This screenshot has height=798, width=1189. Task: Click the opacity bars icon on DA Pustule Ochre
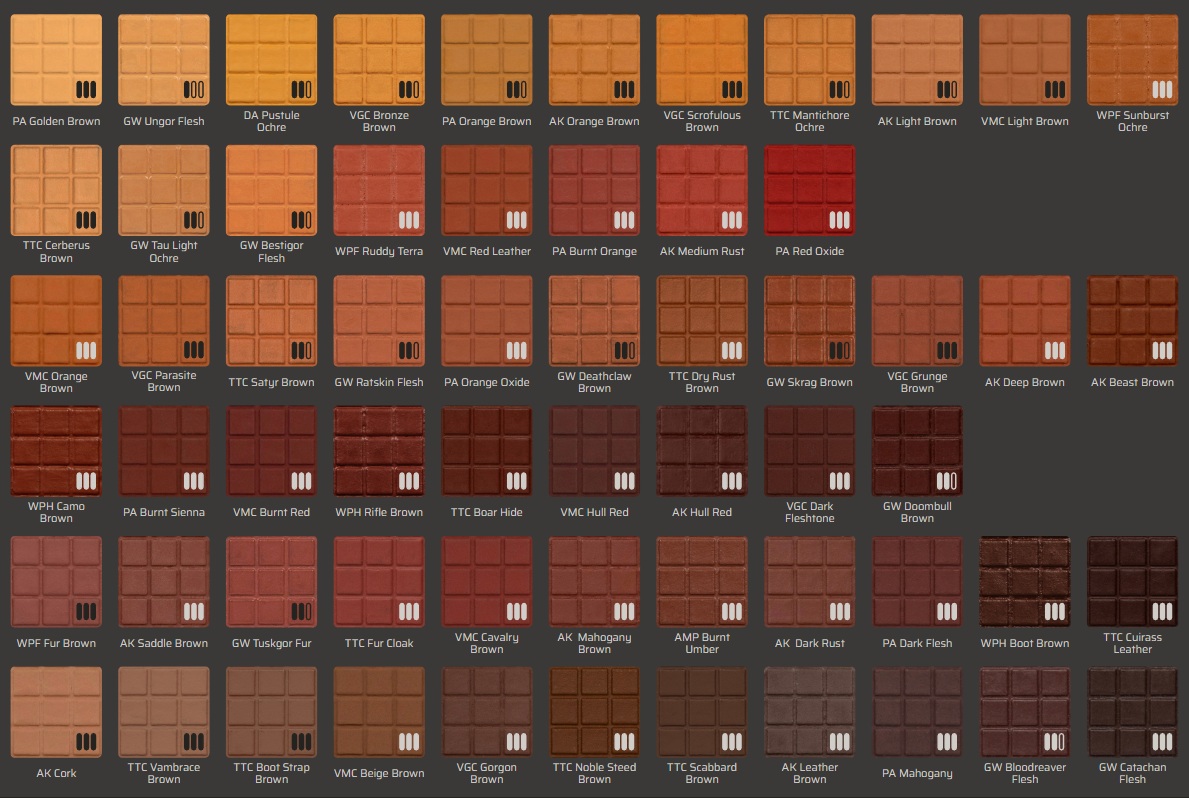302,90
